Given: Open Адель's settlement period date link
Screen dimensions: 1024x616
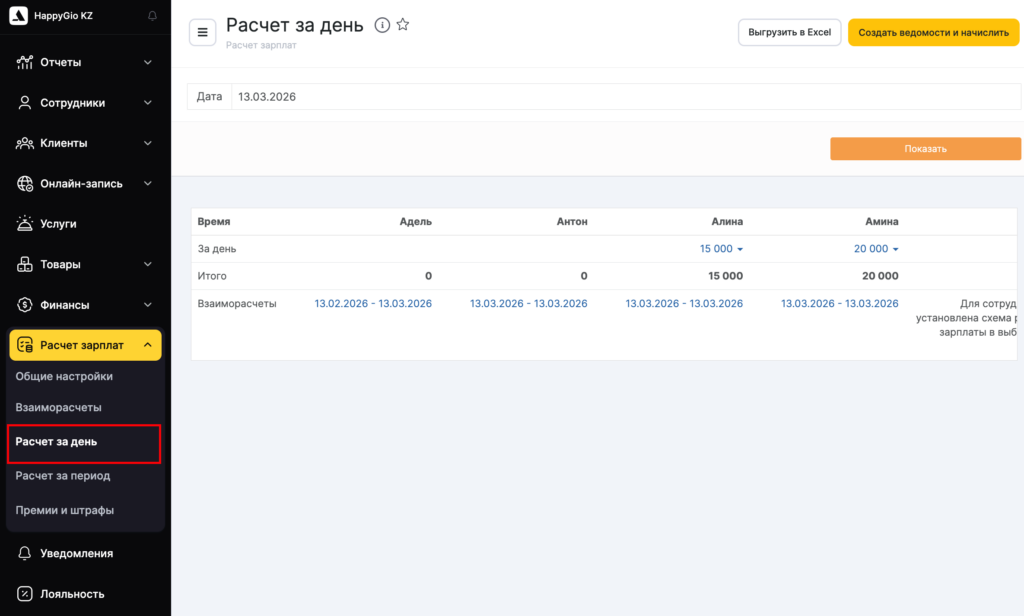Looking at the screenshot, I should [x=373, y=303].
